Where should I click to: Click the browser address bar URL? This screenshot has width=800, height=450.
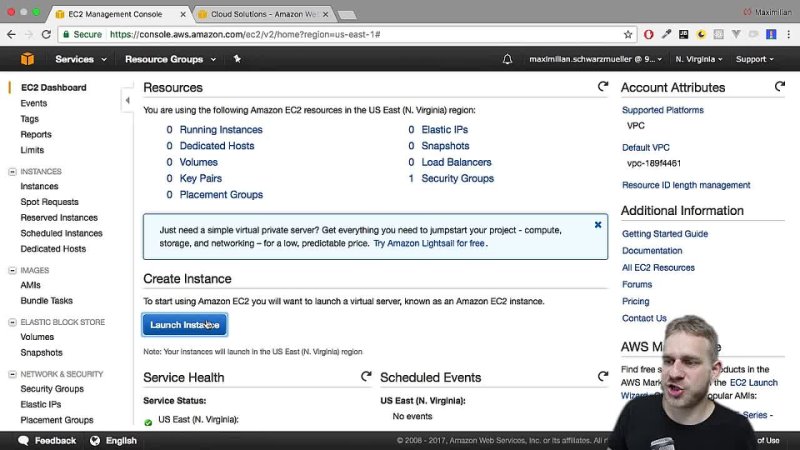(x=245, y=34)
